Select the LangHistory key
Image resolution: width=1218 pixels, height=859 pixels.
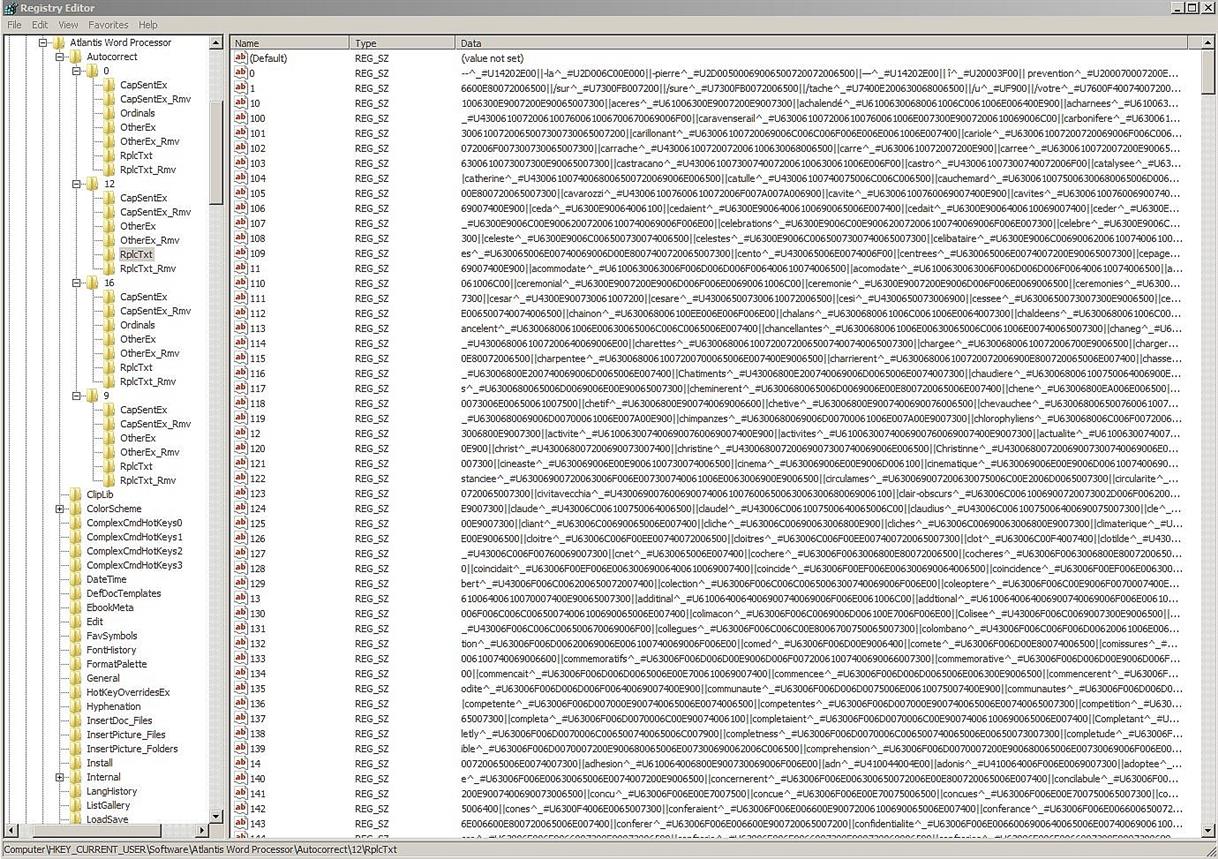[x=112, y=791]
